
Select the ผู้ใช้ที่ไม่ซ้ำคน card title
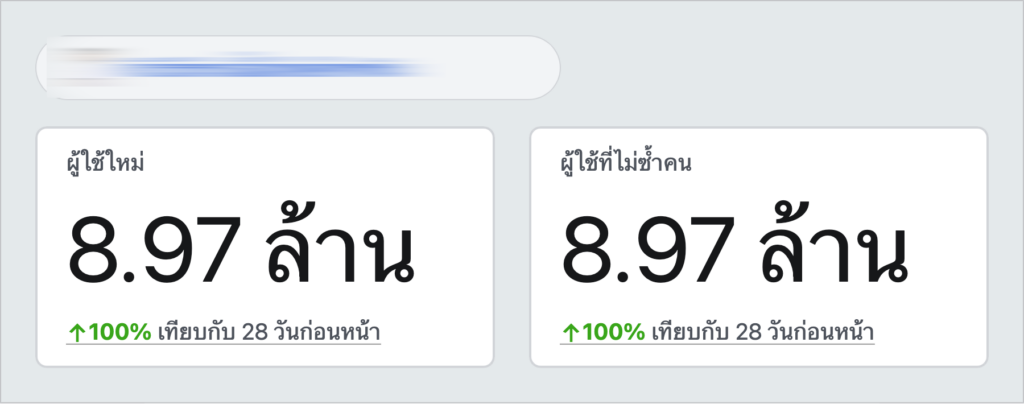pyautogui.click(x=626, y=163)
